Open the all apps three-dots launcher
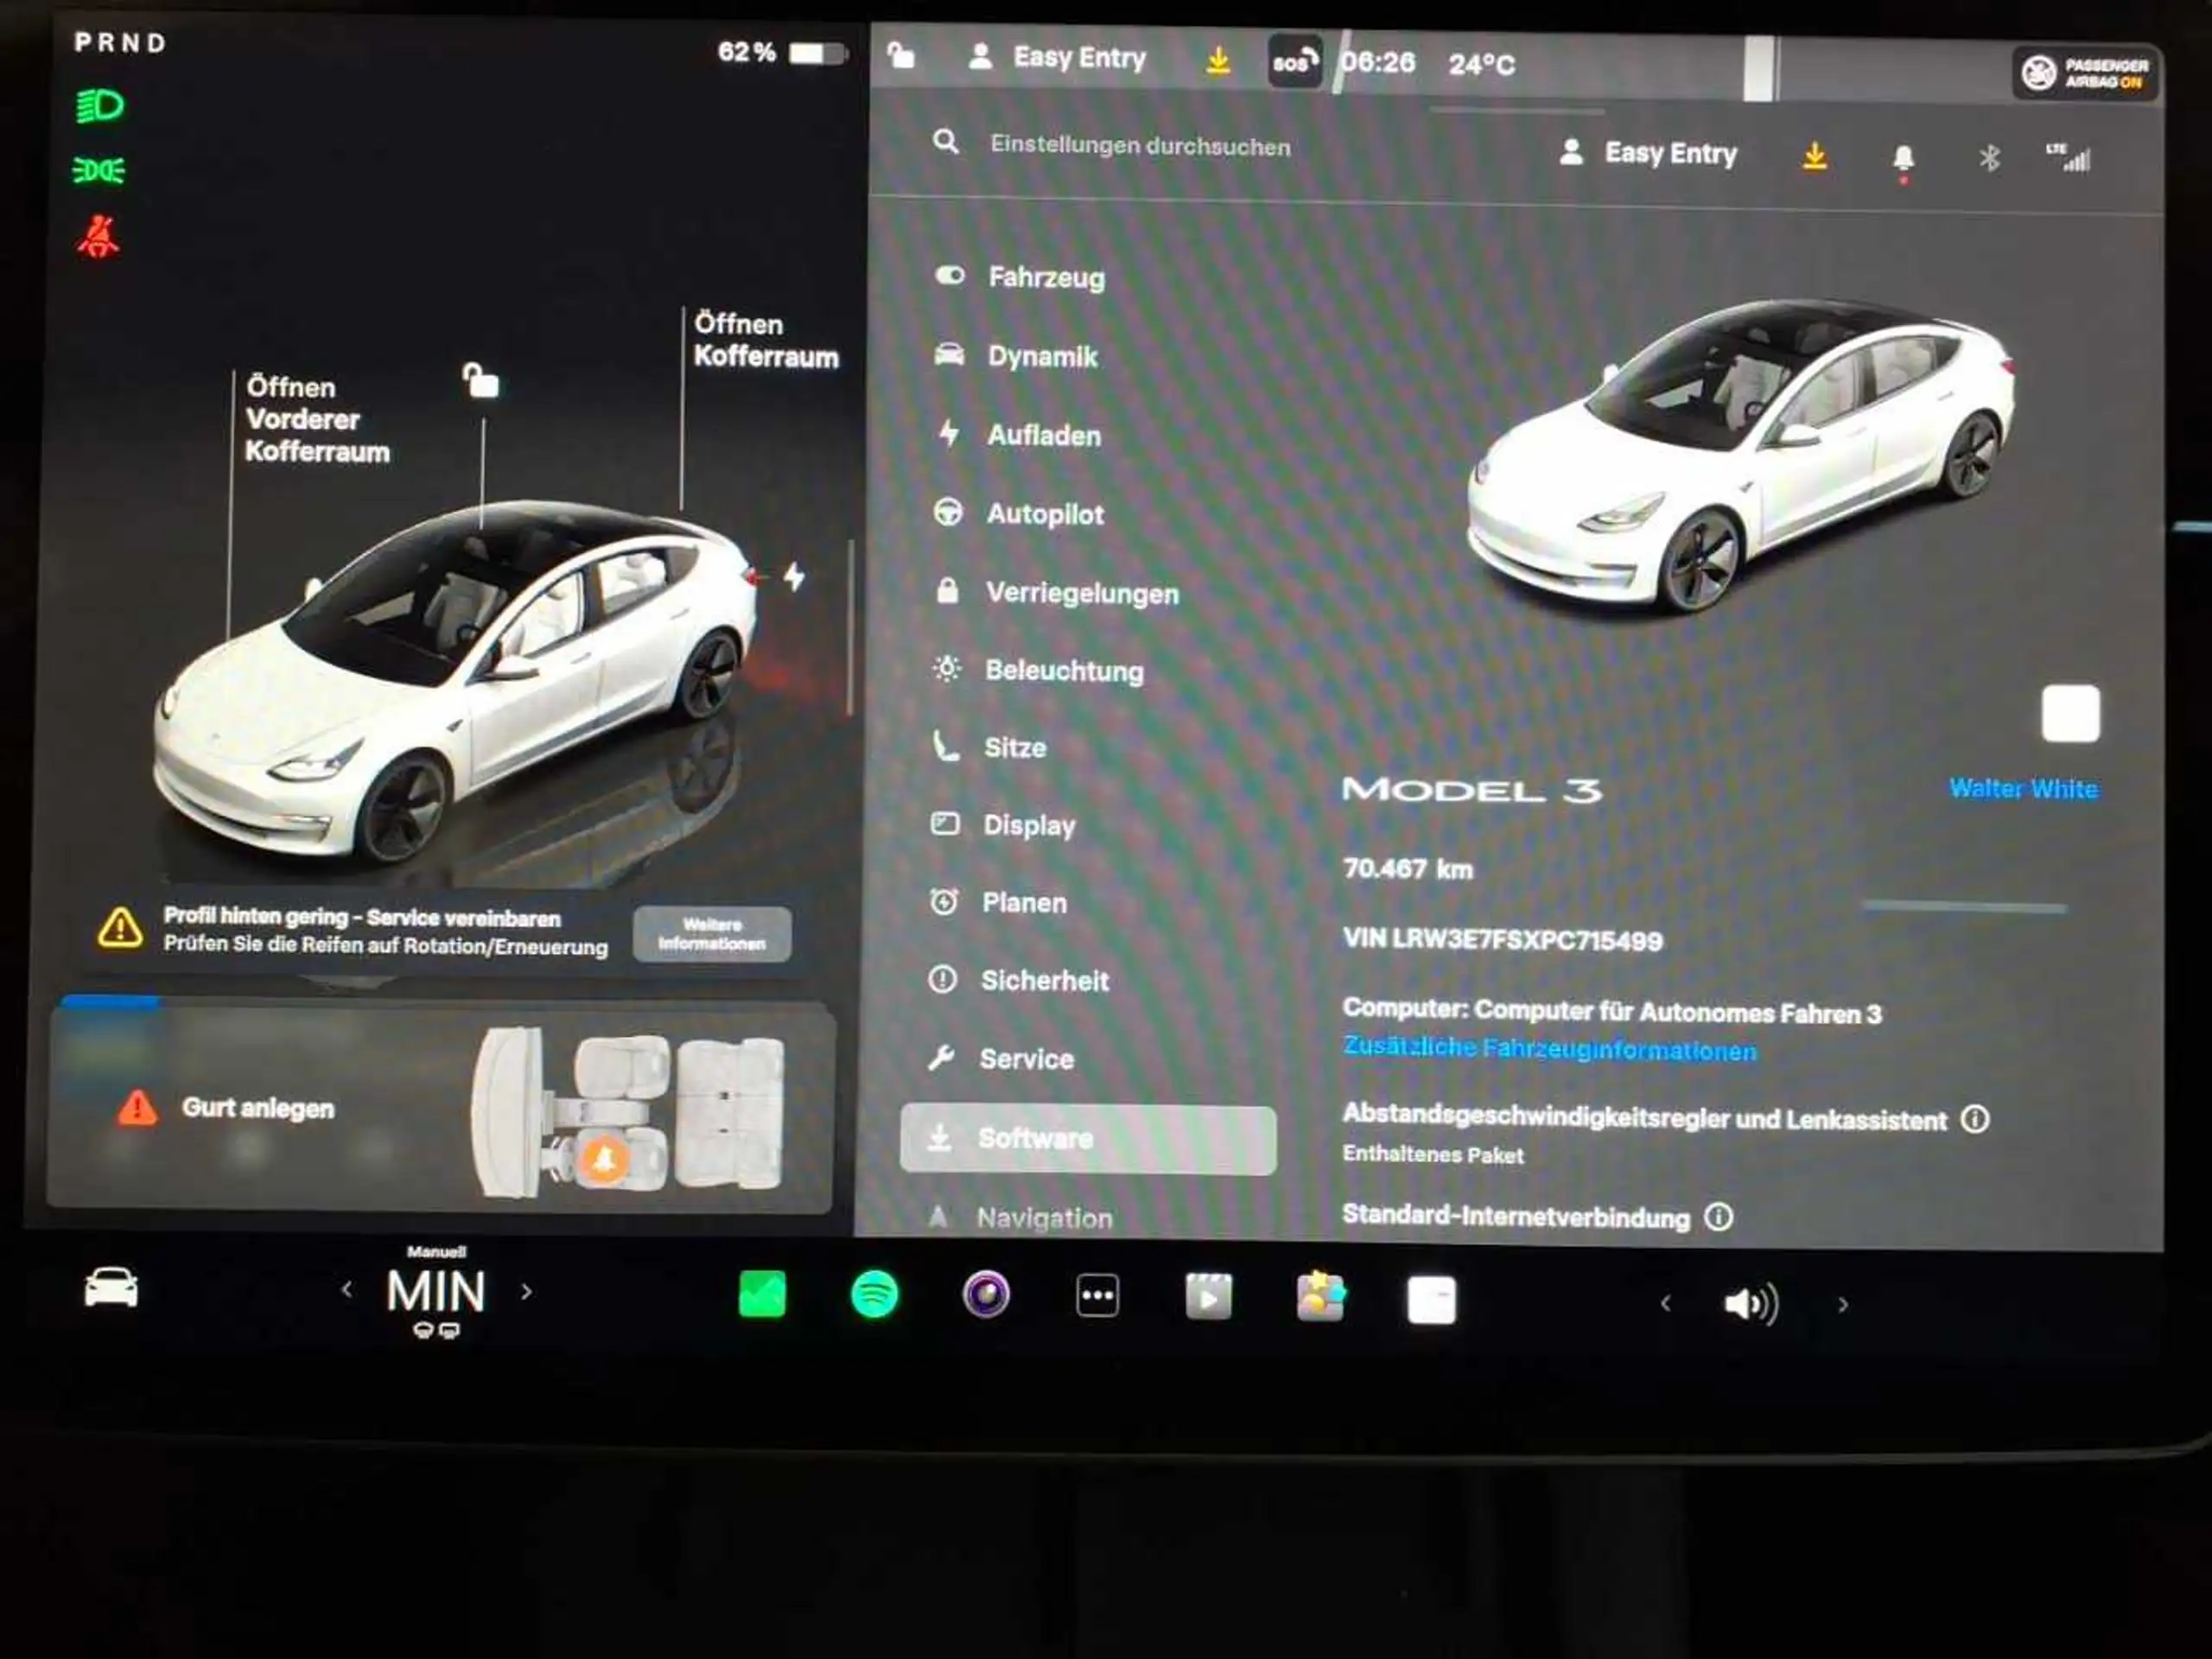 point(1097,1296)
